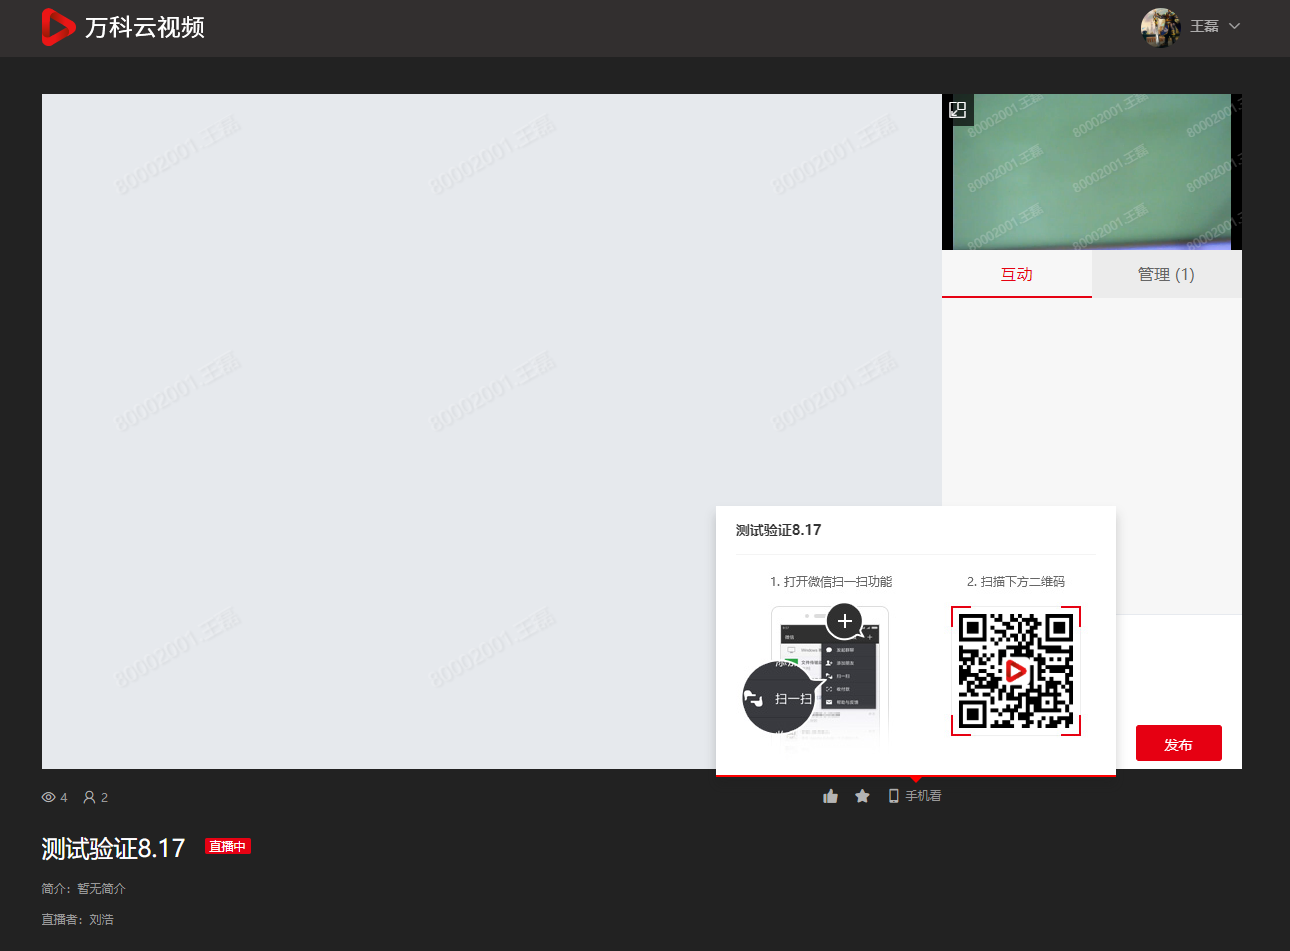Click the 简介: 暂无简介 text
The image size is (1290, 951).
click(83, 888)
